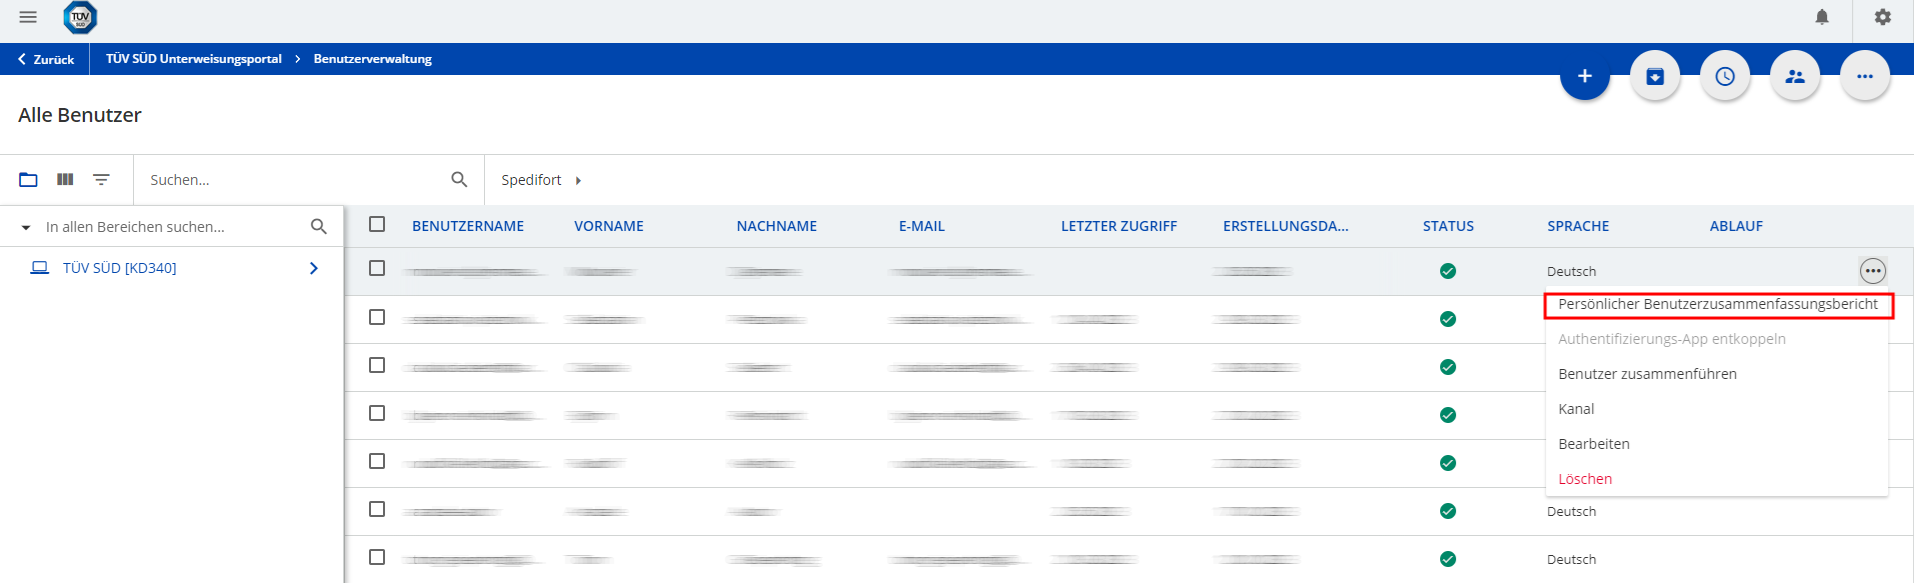Expand the Spedifort breadcrumb arrow

(x=578, y=181)
